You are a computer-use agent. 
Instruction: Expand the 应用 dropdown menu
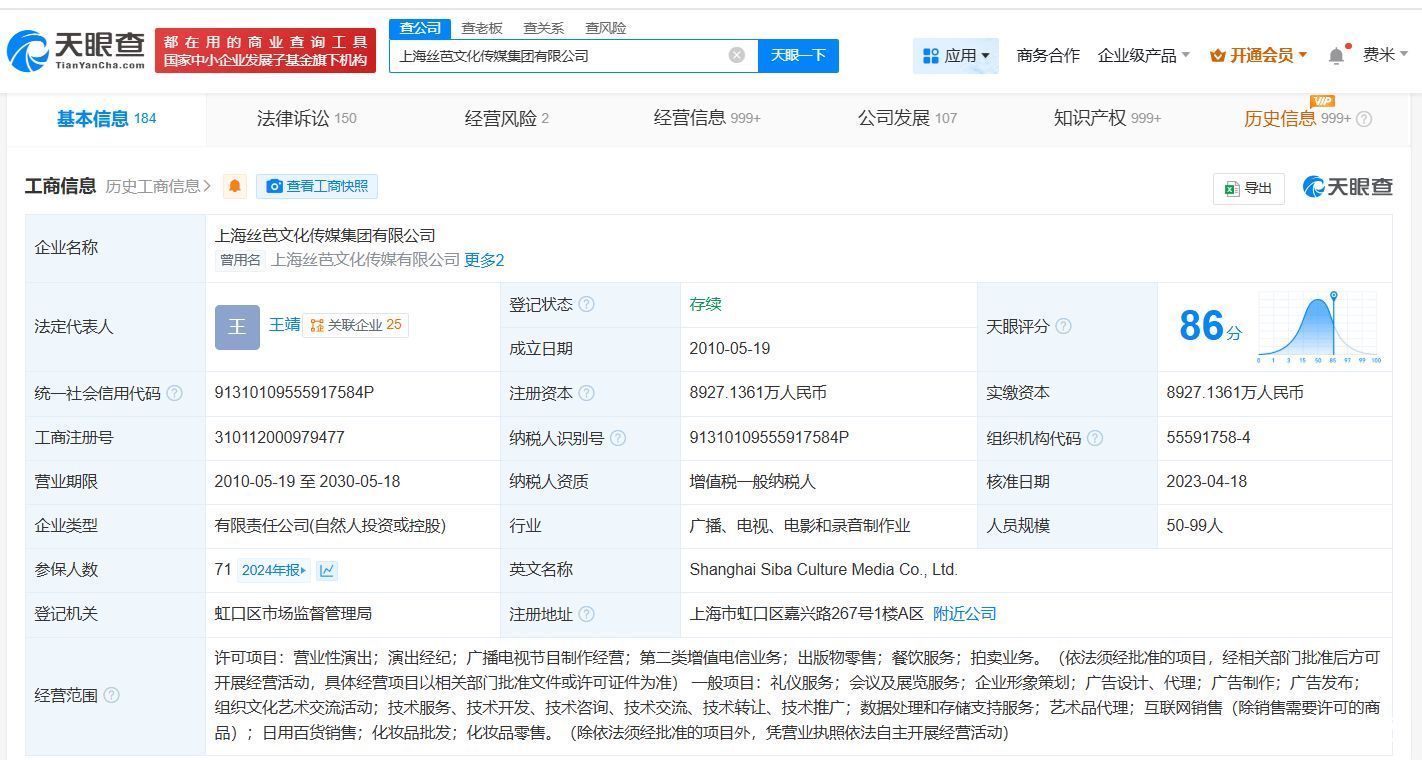tap(957, 56)
